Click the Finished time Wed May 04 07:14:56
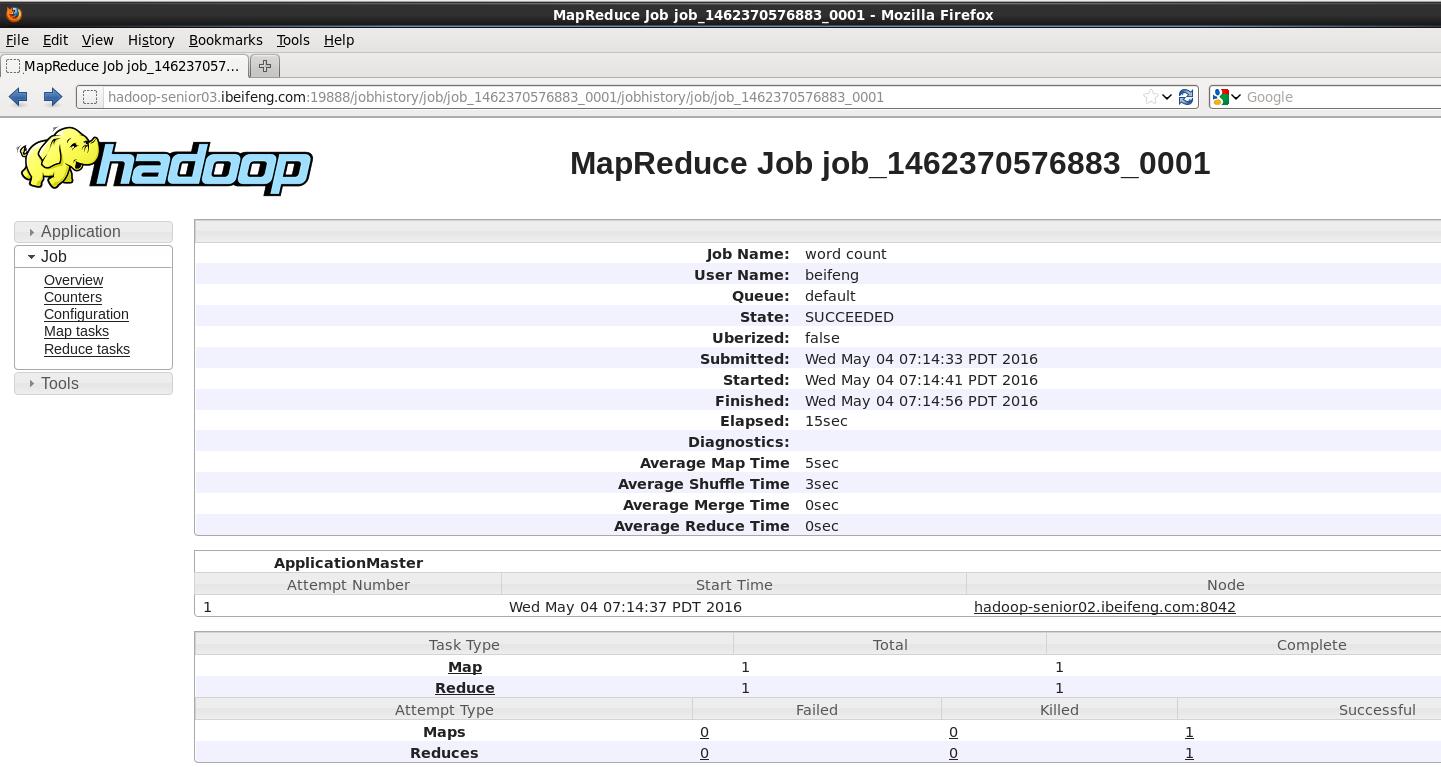The image size is (1441, 767). pyautogui.click(x=921, y=401)
